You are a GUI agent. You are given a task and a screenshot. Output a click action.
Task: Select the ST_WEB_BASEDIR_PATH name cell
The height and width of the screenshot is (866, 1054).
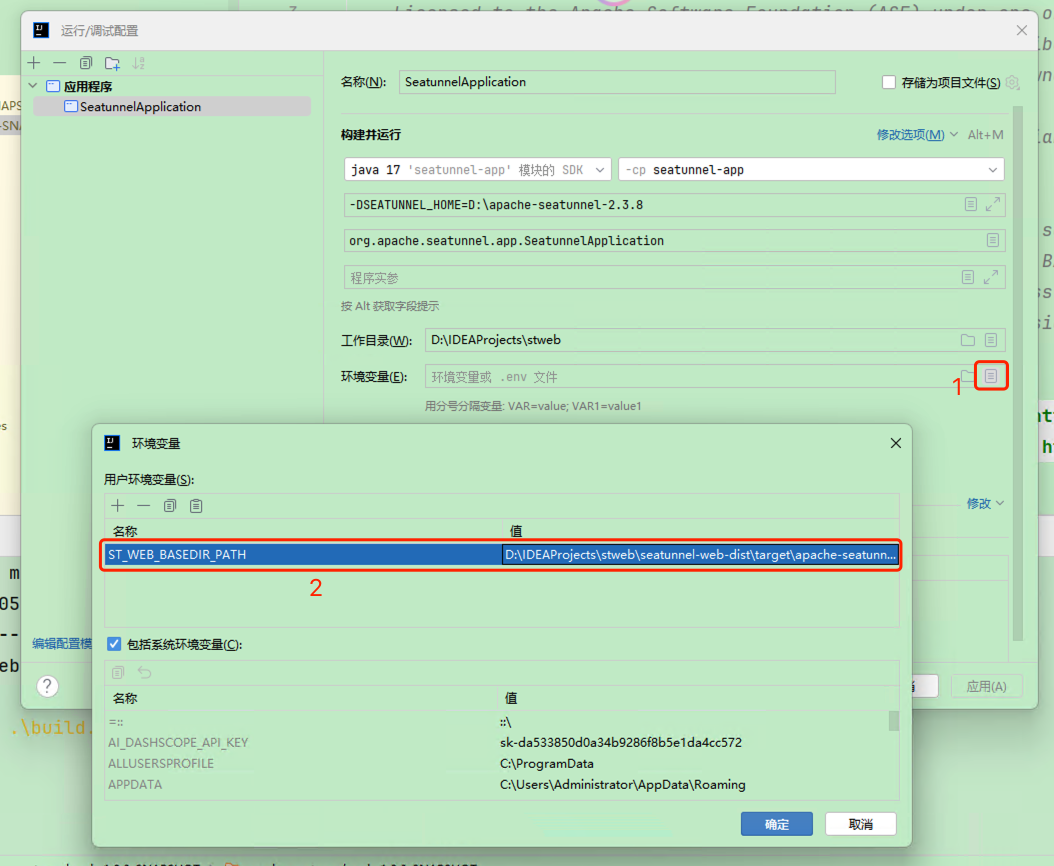click(x=303, y=555)
